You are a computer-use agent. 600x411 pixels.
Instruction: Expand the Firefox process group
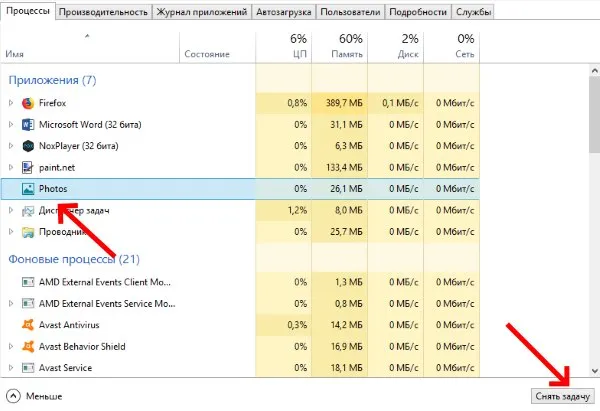11,103
